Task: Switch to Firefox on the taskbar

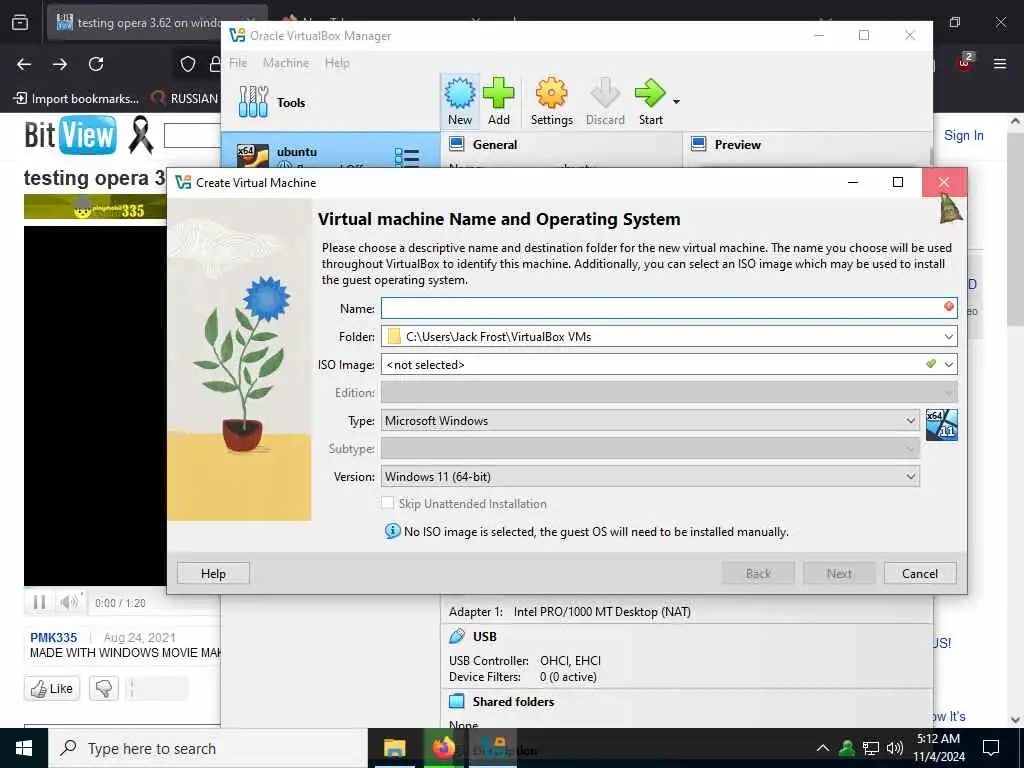Action: point(443,748)
